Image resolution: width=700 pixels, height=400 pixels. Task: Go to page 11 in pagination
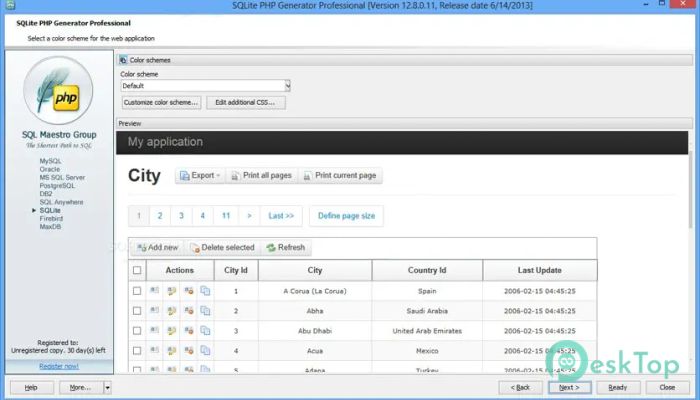click(226, 216)
